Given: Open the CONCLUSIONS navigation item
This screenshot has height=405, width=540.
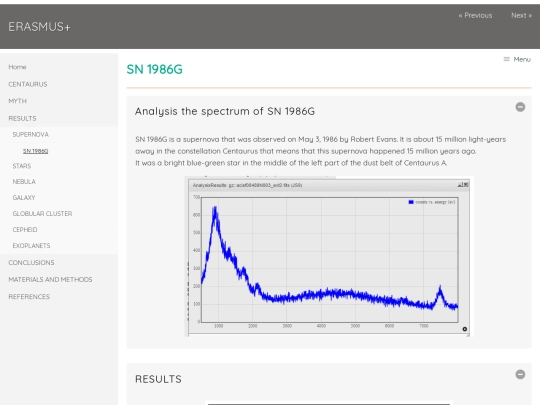Looking at the screenshot, I should [31, 262].
